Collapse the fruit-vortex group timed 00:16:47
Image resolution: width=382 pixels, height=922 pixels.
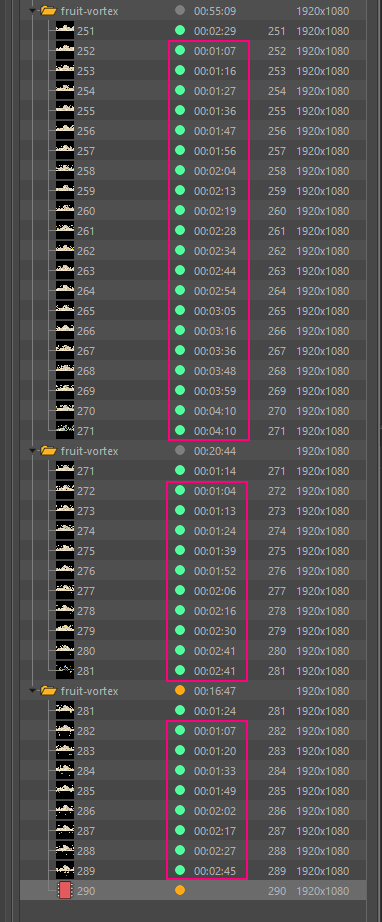33,690
